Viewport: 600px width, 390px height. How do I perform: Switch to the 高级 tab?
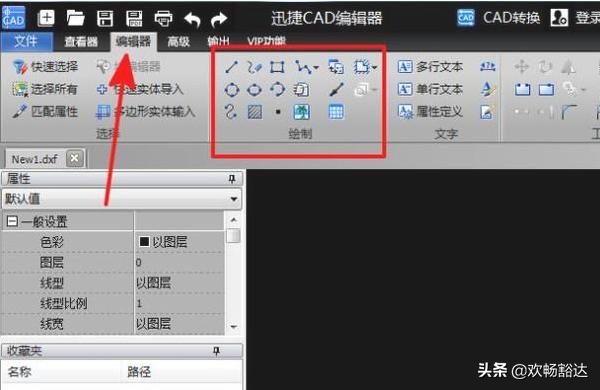point(178,41)
